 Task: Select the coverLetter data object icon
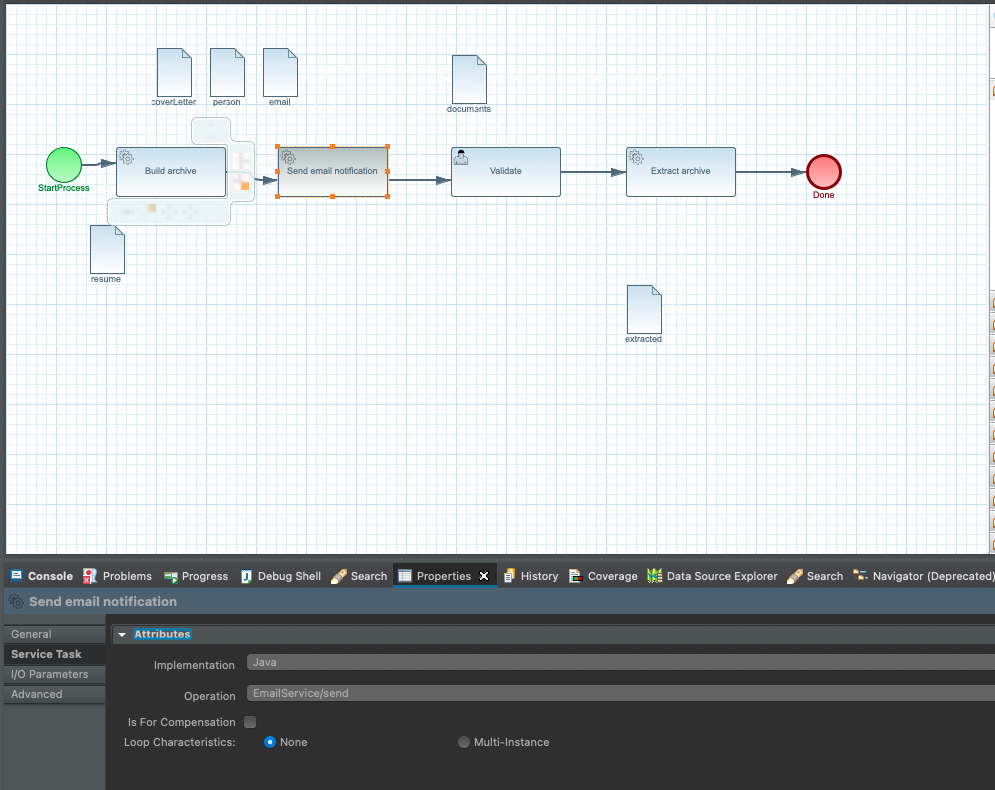[174, 72]
